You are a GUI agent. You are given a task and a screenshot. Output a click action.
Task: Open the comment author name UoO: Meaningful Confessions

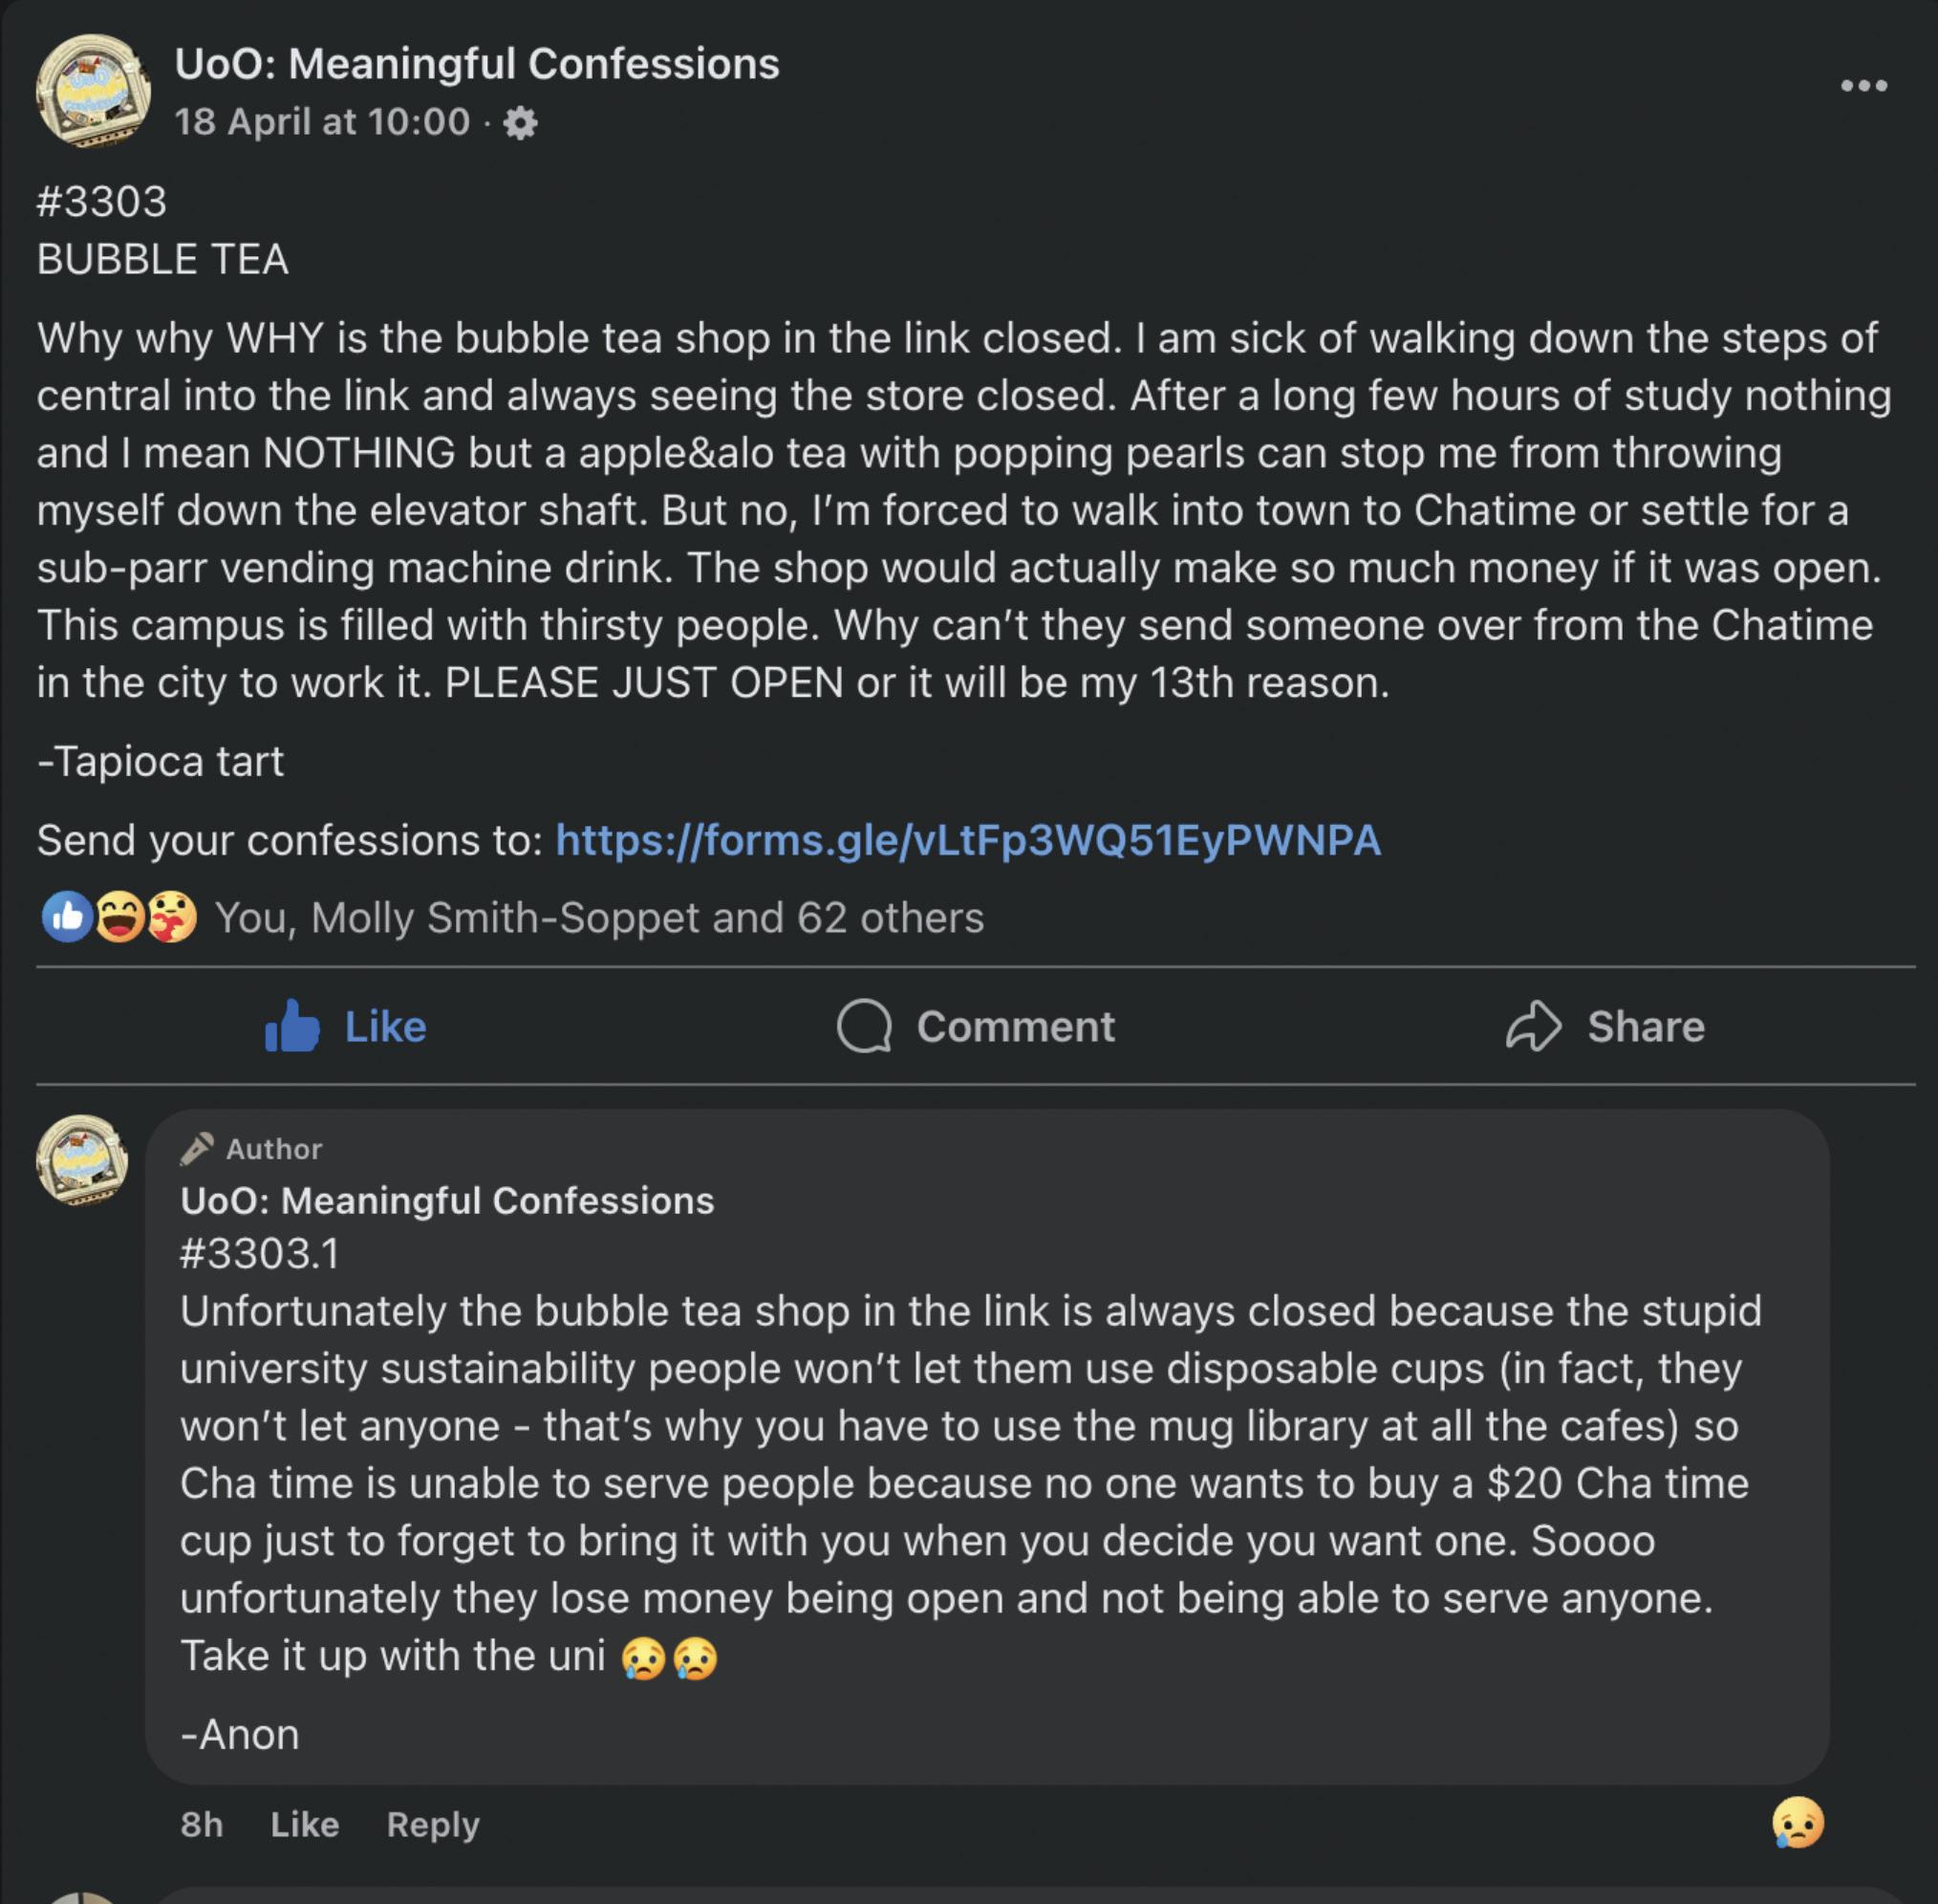point(447,1200)
